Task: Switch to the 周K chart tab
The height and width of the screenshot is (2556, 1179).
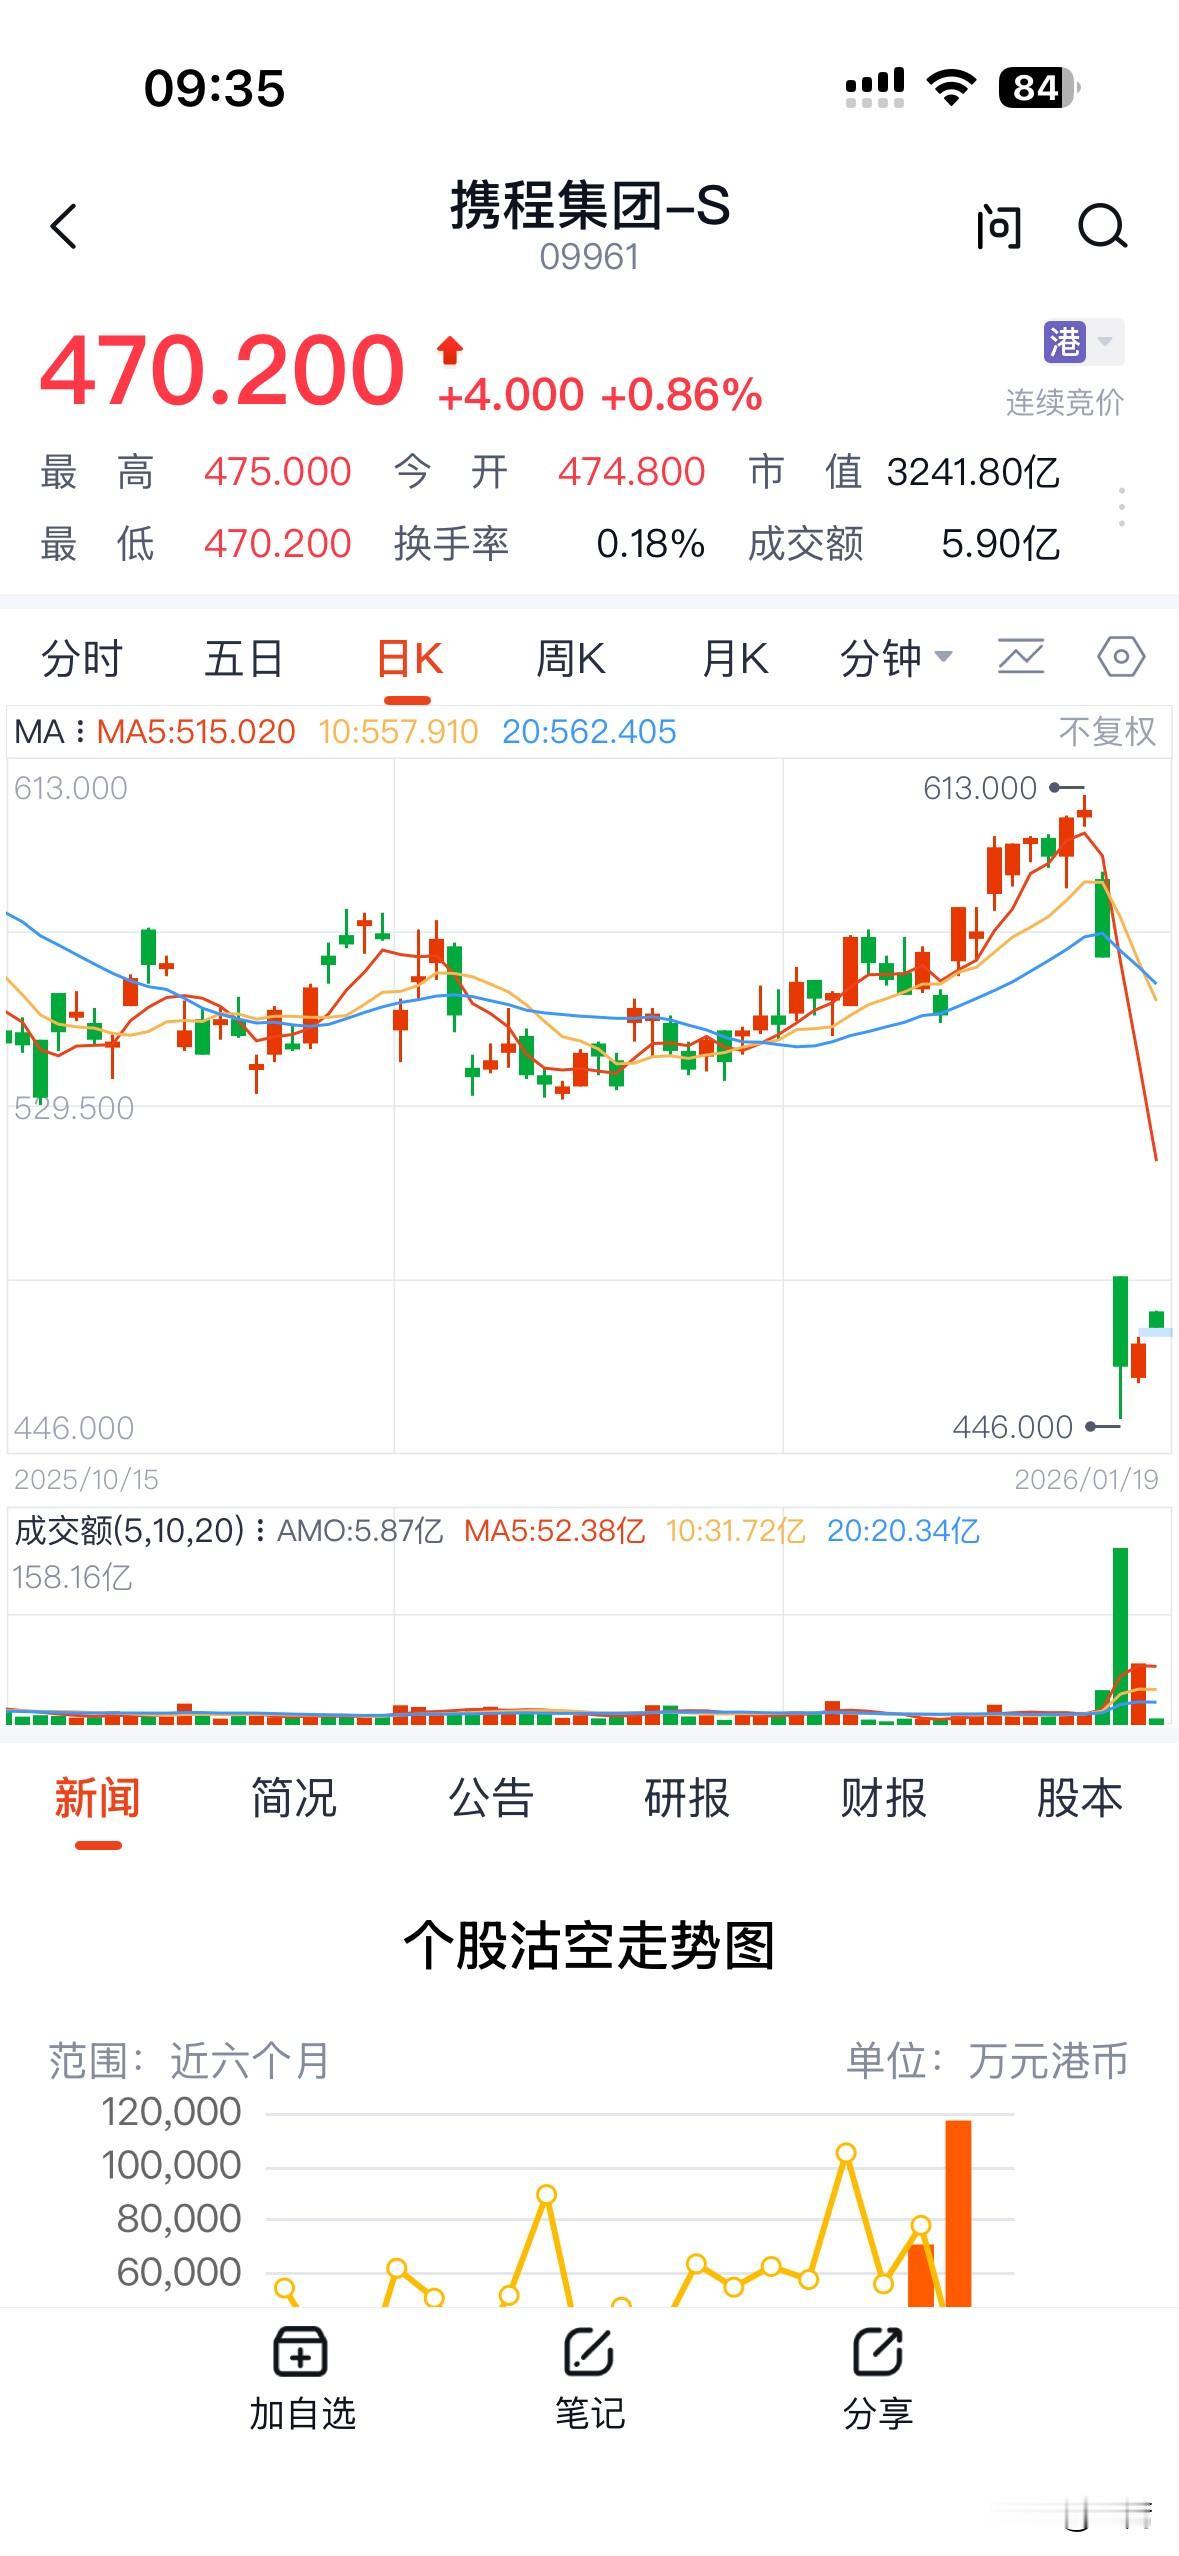Action: point(570,659)
